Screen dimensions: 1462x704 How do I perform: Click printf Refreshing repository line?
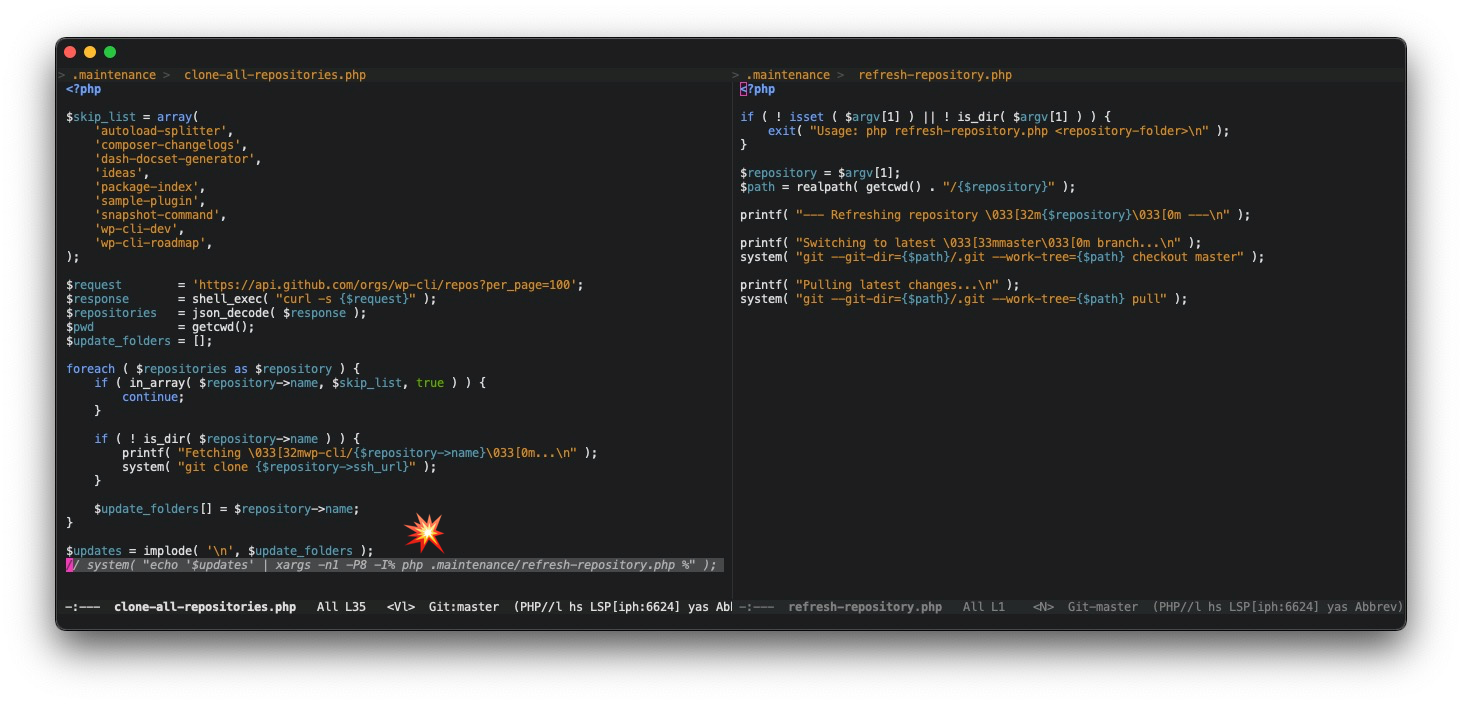click(x=995, y=215)
